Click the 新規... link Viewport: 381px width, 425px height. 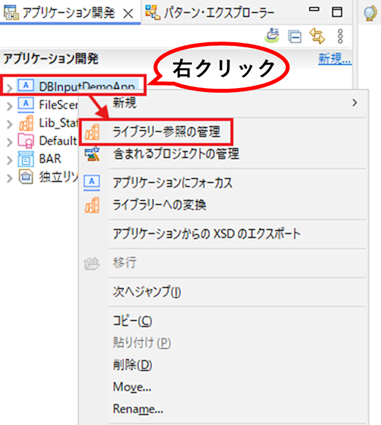[335, 59]
